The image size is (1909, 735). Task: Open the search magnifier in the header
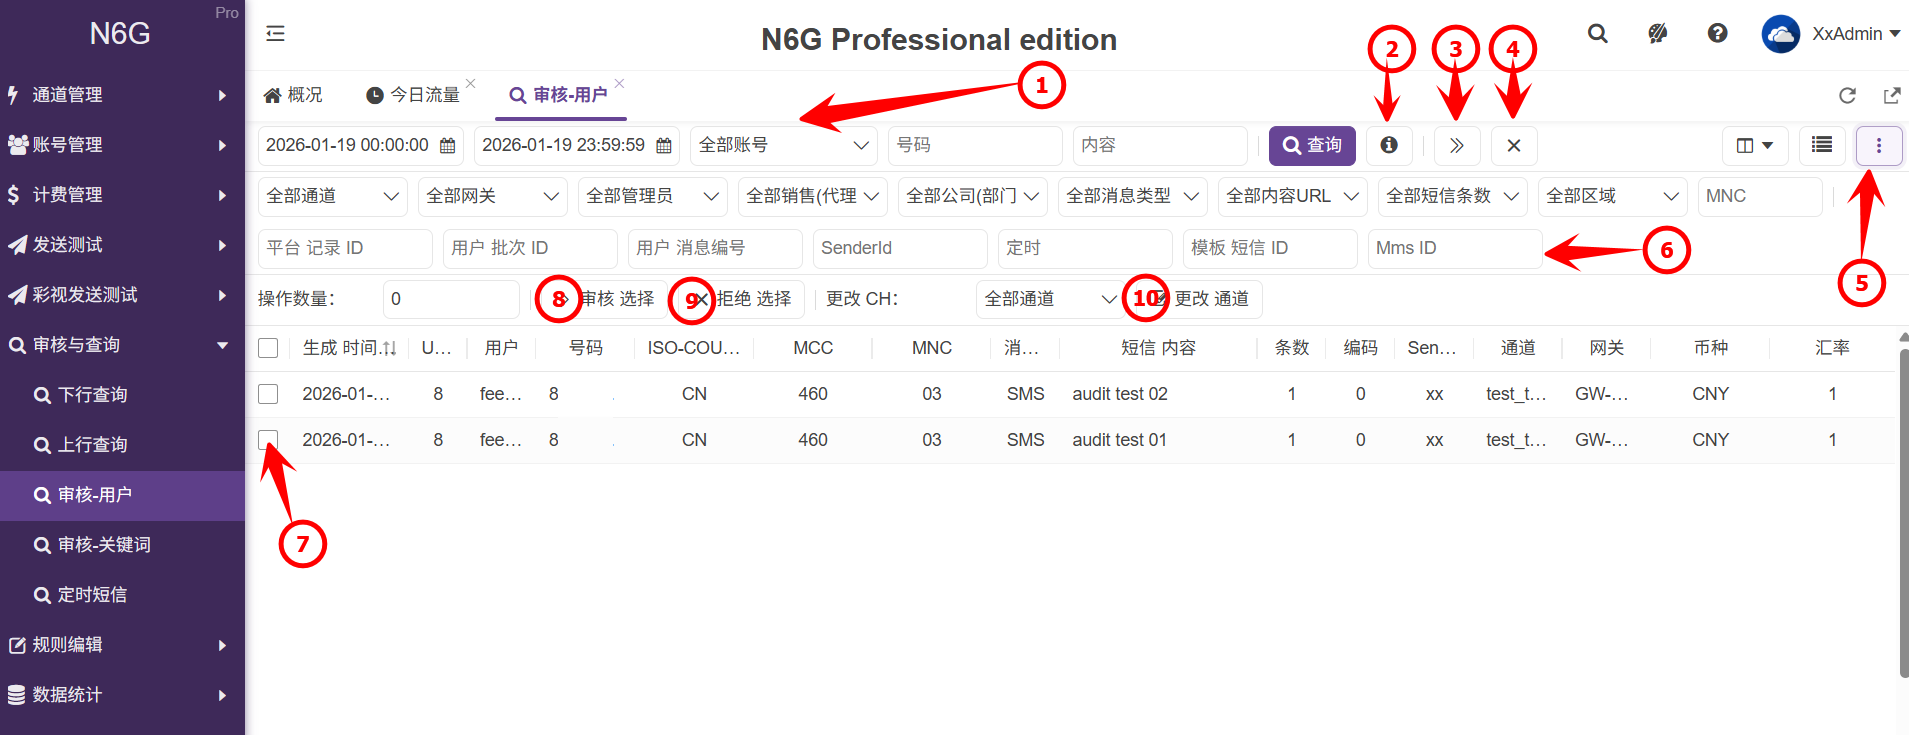click(1598, 33)
